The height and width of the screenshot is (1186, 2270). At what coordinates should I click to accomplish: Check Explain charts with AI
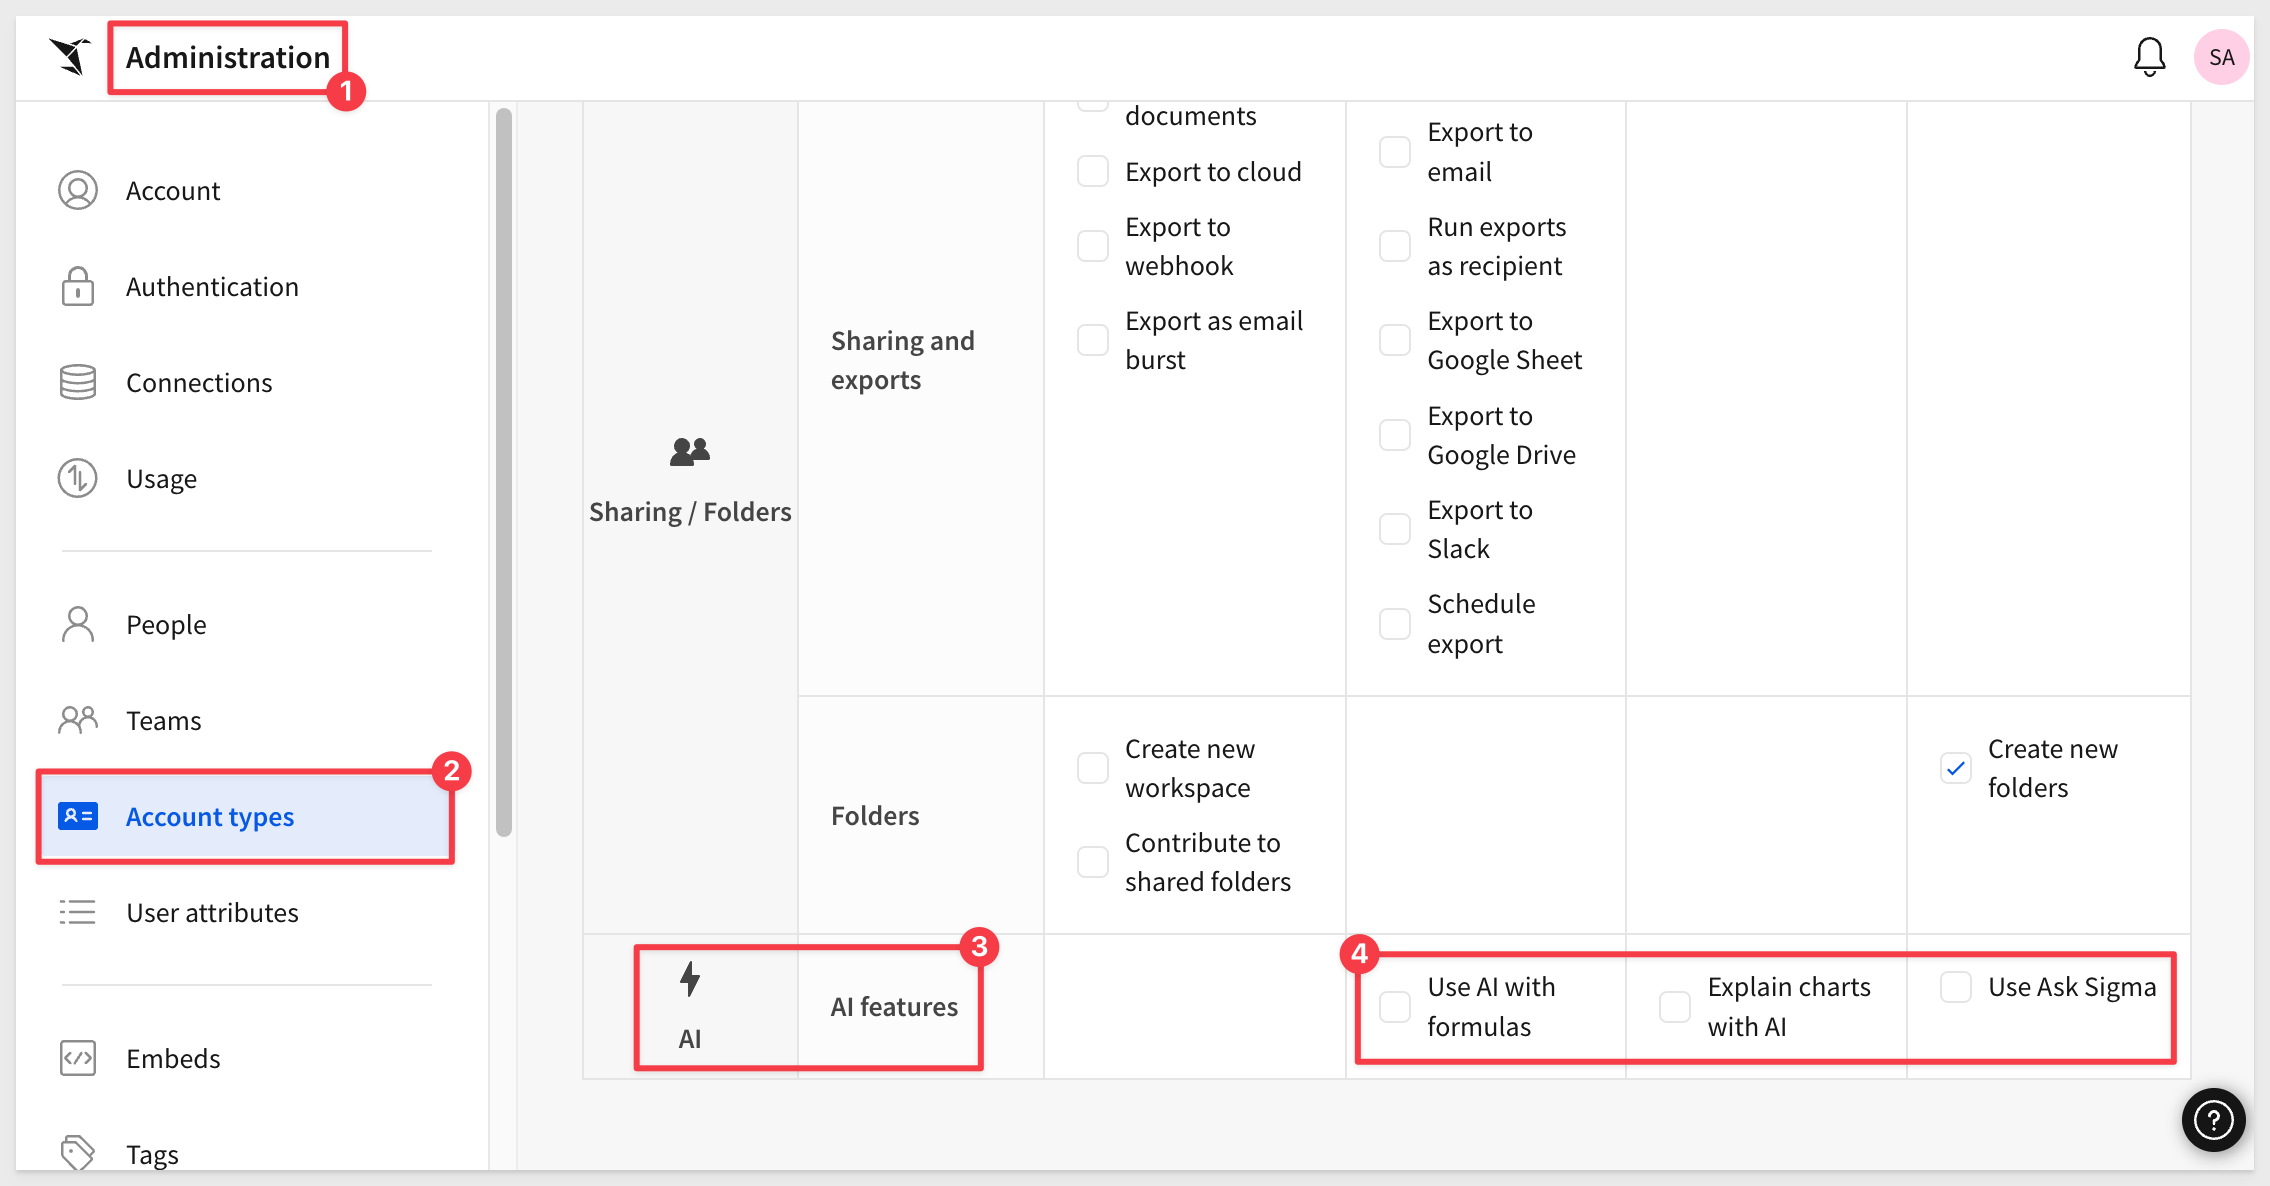pyautogui.click(x=1675, y=1006)
